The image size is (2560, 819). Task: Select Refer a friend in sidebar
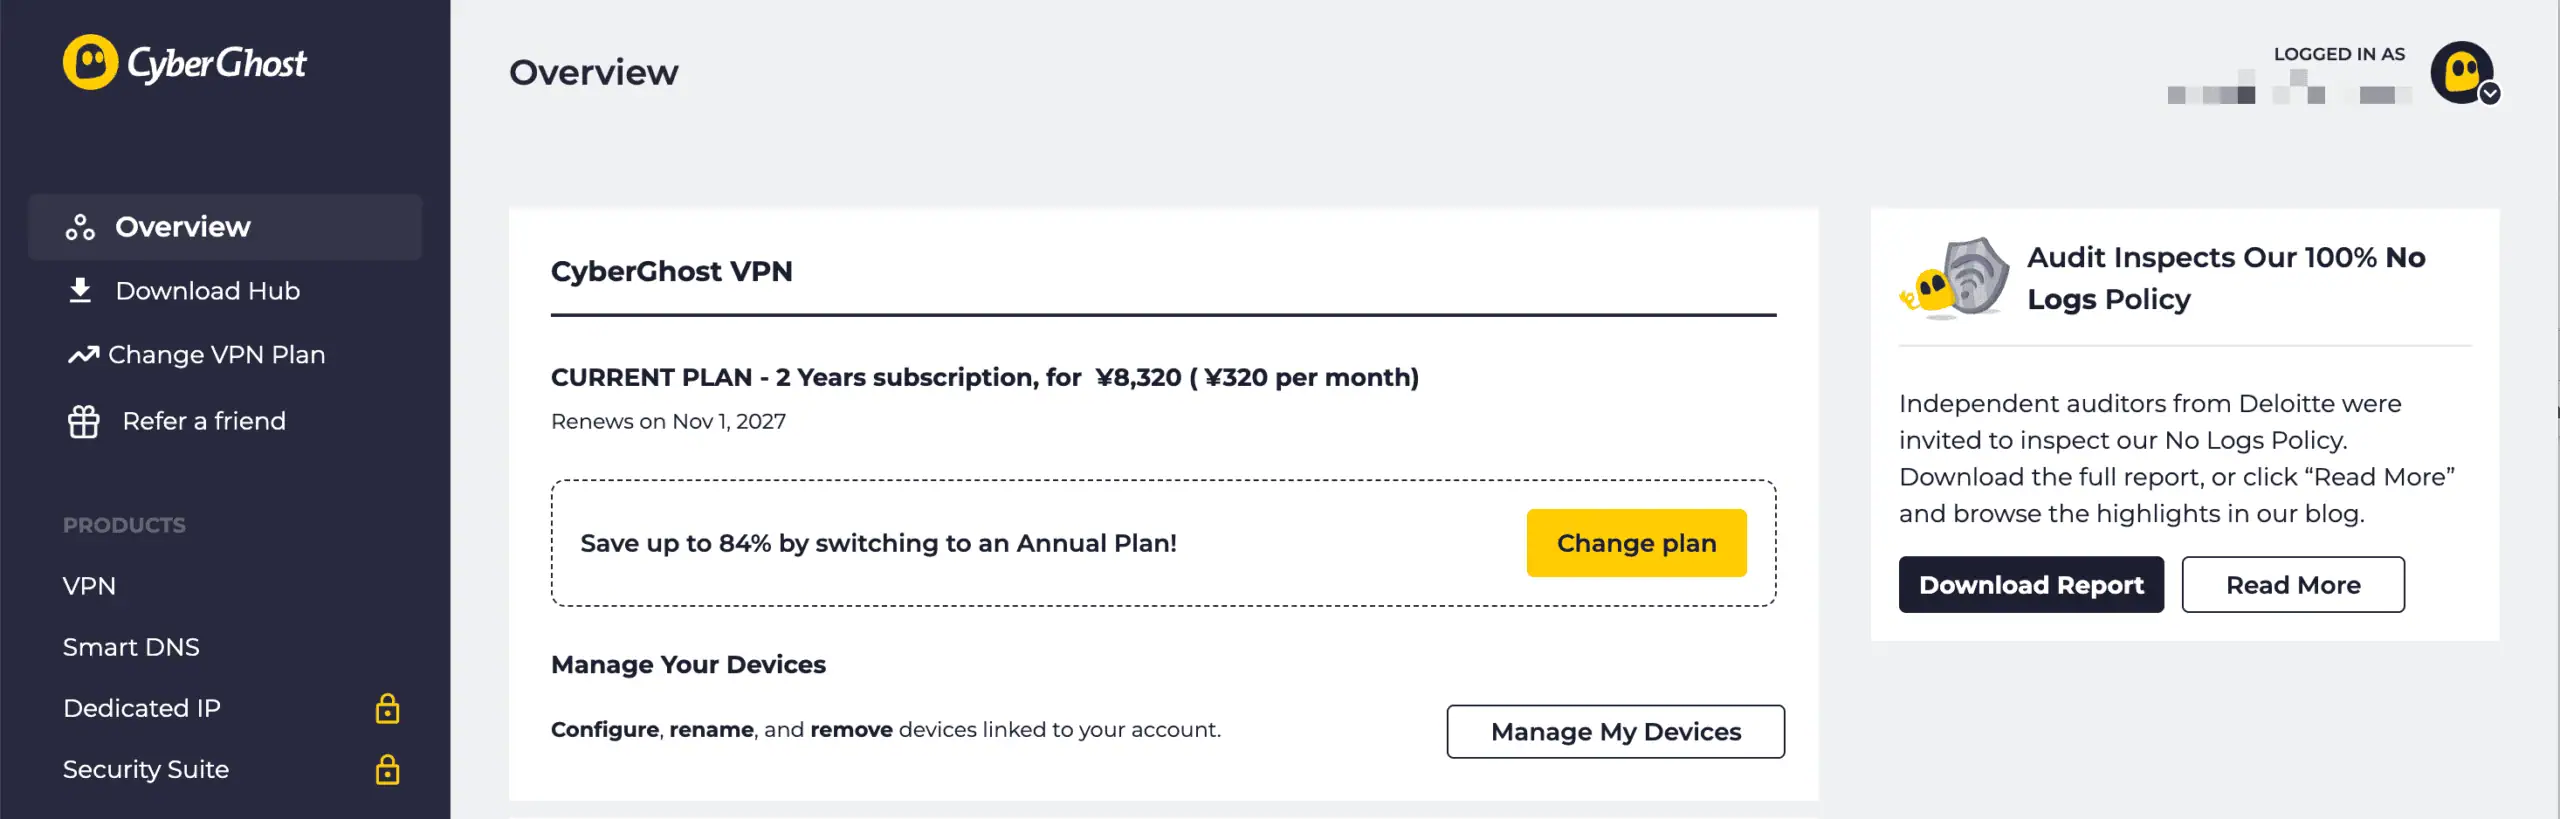coord(204,421)
